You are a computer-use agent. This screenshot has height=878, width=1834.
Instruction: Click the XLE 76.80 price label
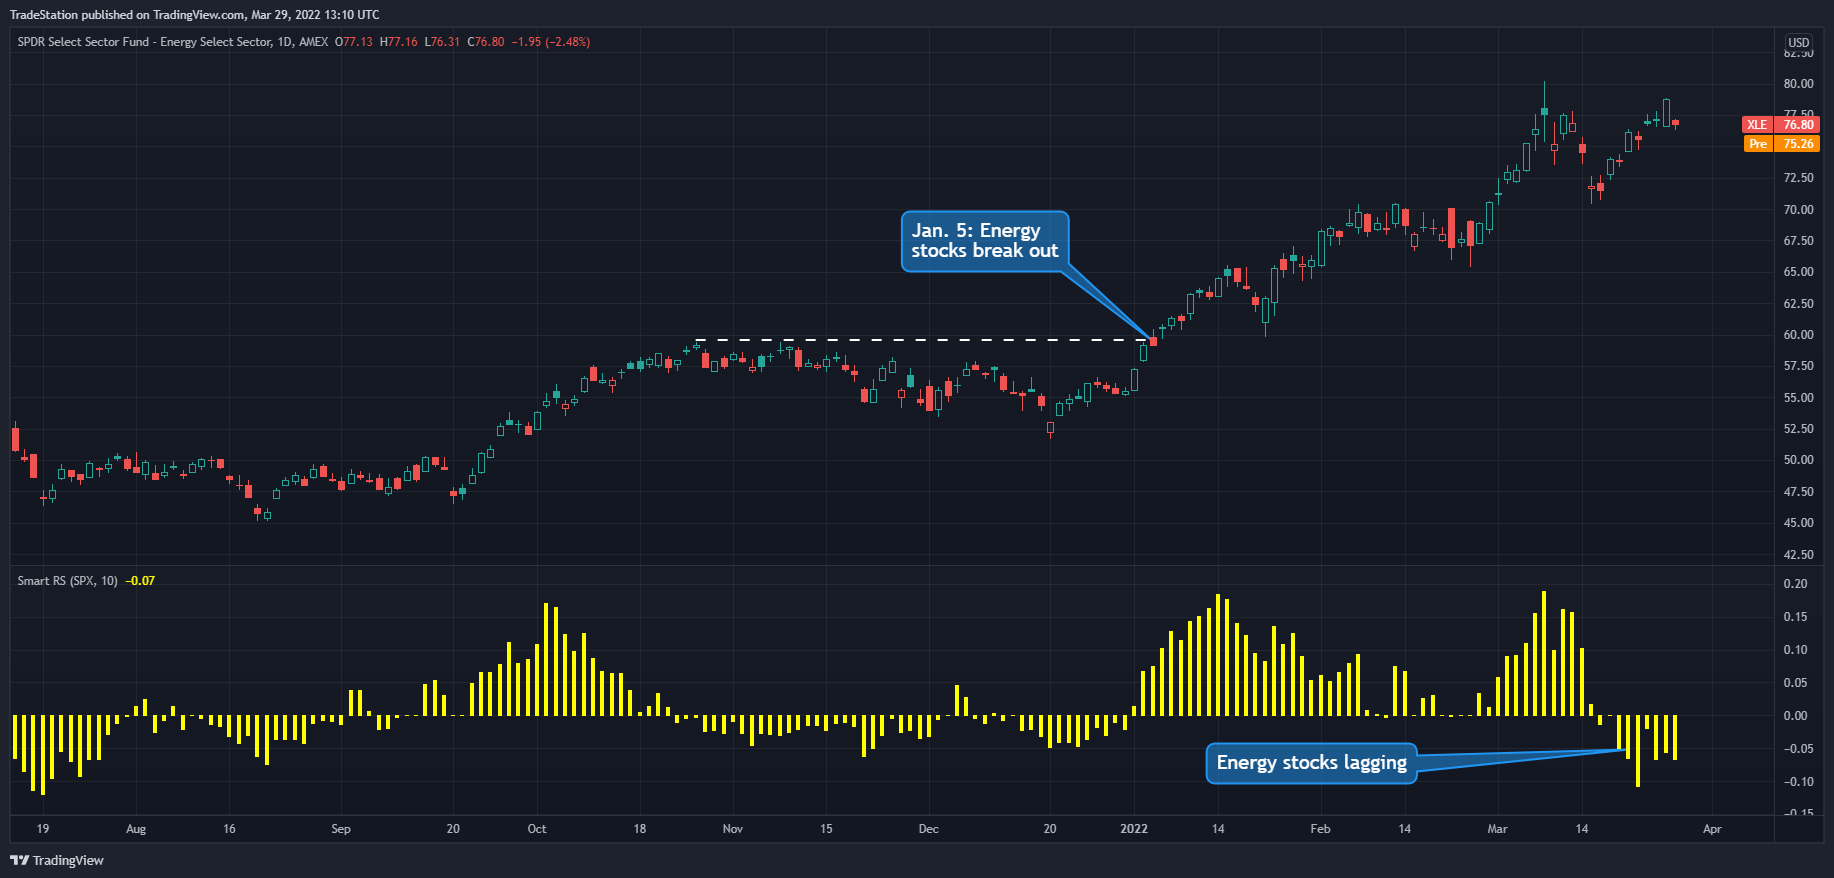[1781, 125]
